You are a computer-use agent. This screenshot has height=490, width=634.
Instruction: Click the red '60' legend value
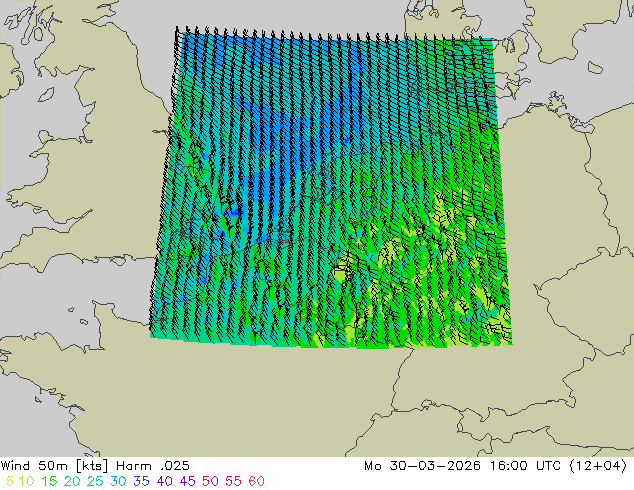click(256, 481)
